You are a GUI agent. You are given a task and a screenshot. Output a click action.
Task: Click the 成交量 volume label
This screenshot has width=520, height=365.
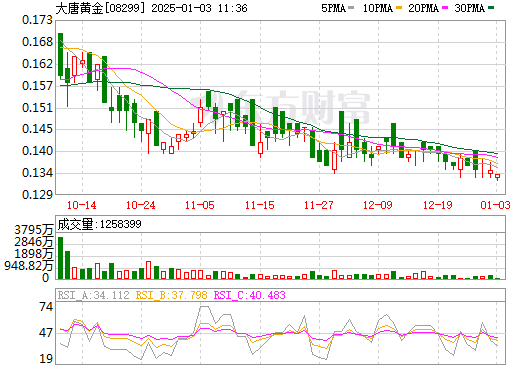point(75,224)
